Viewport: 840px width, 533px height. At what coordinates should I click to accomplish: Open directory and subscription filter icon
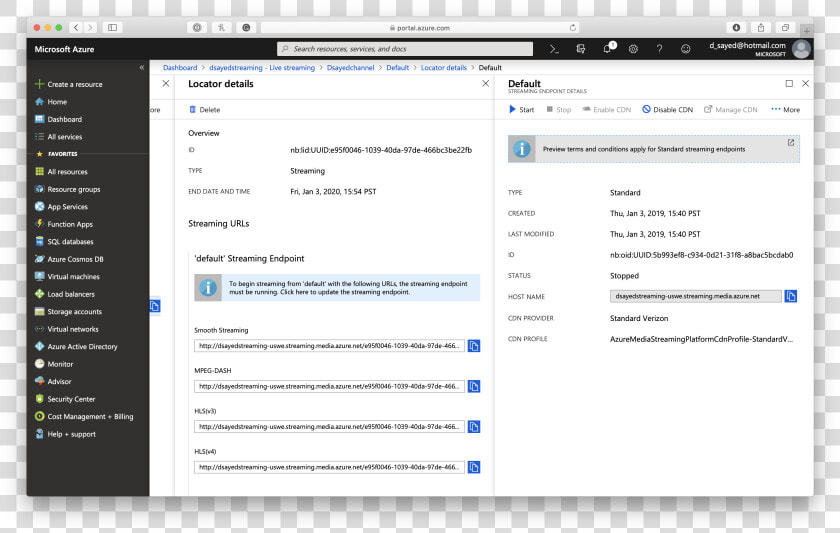(x=580, y=49)
